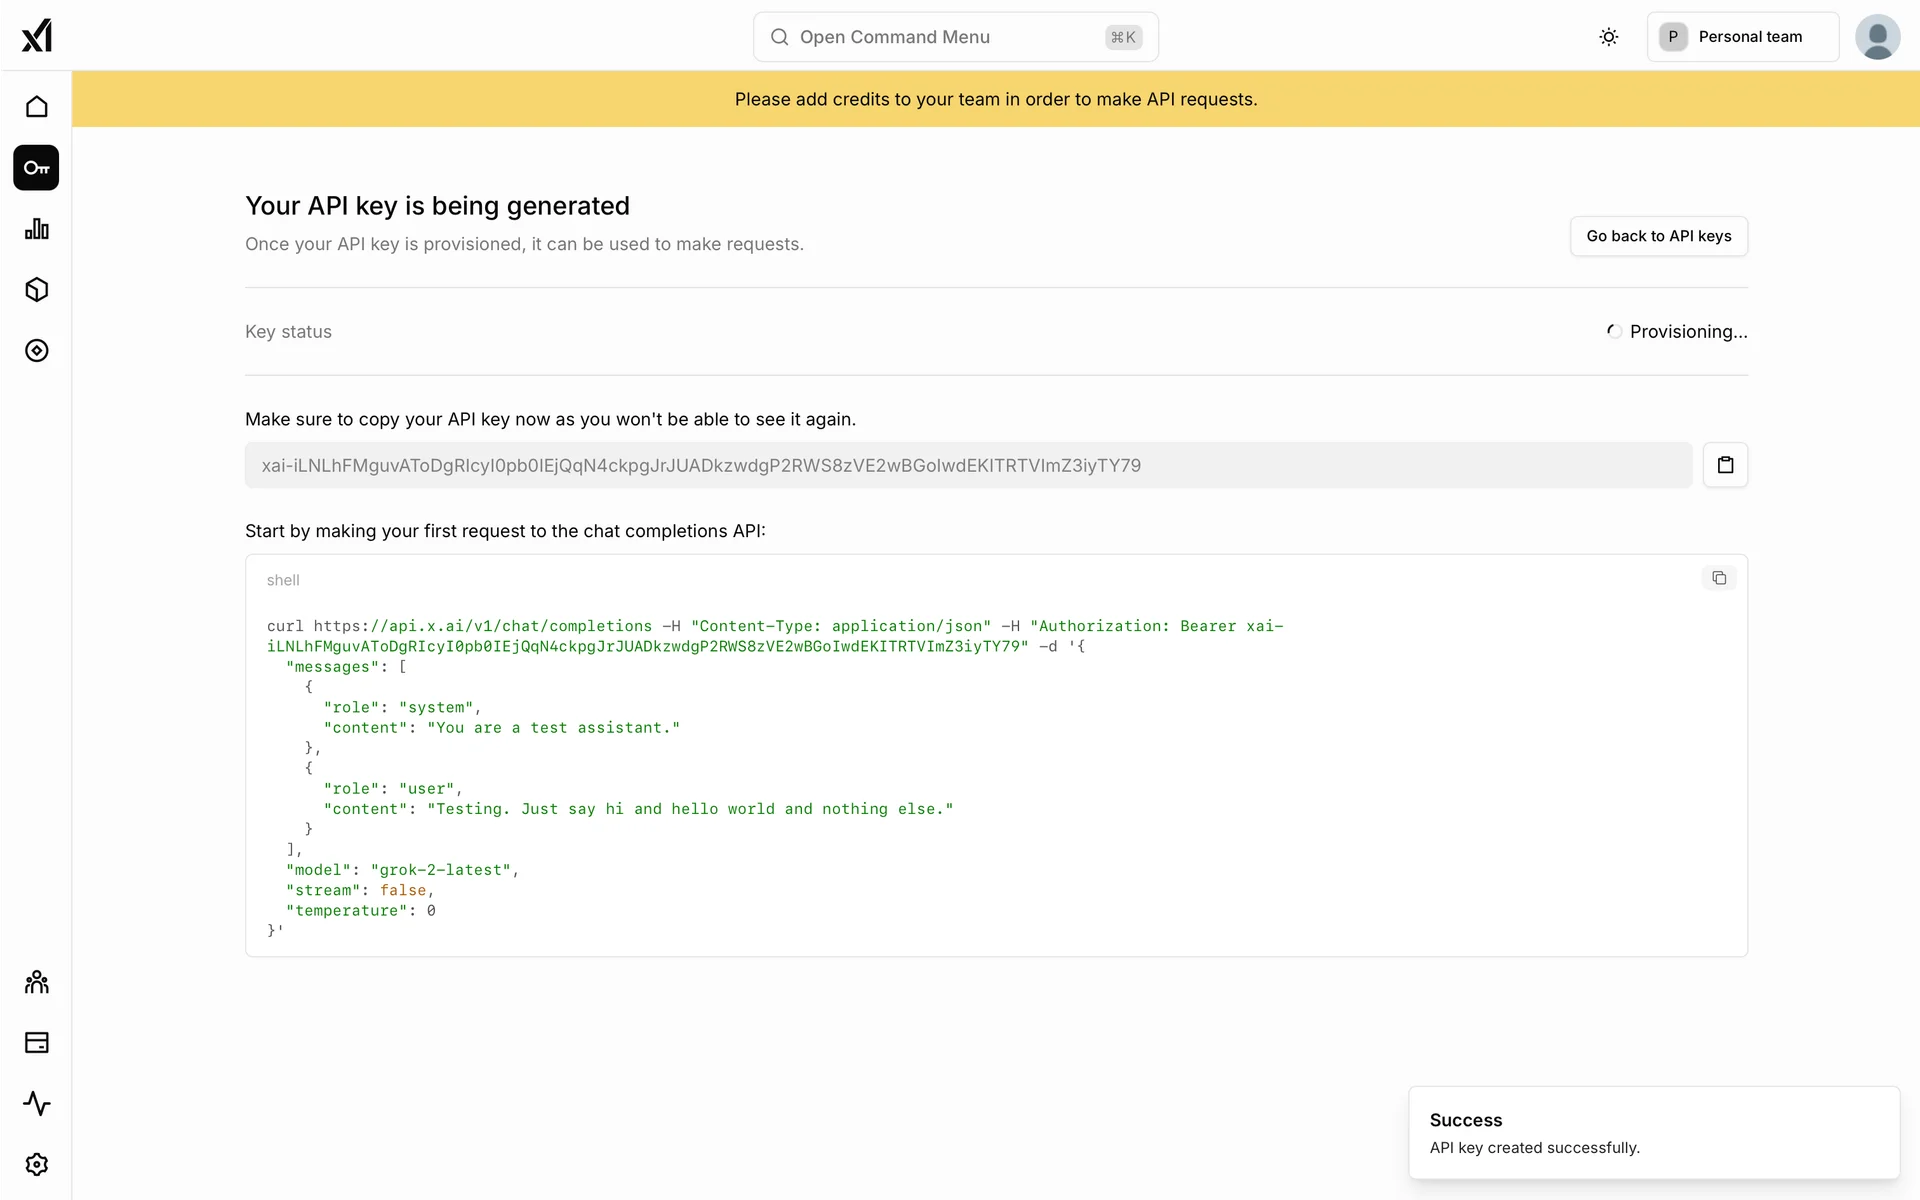Click Go back to API keys button
The image size is (1920, 1200).
click(1658, 236)
